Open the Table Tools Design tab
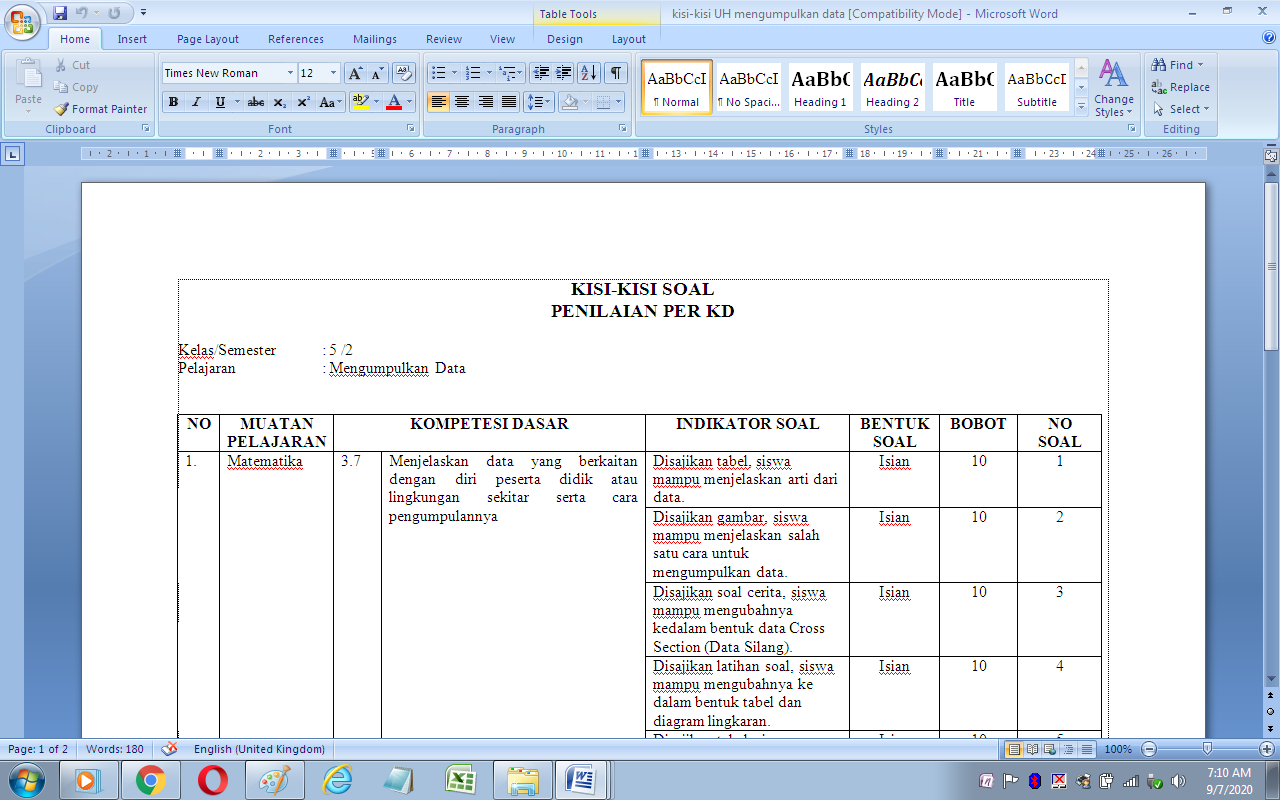Screen dimensions: 1280x800 [565, 39]
